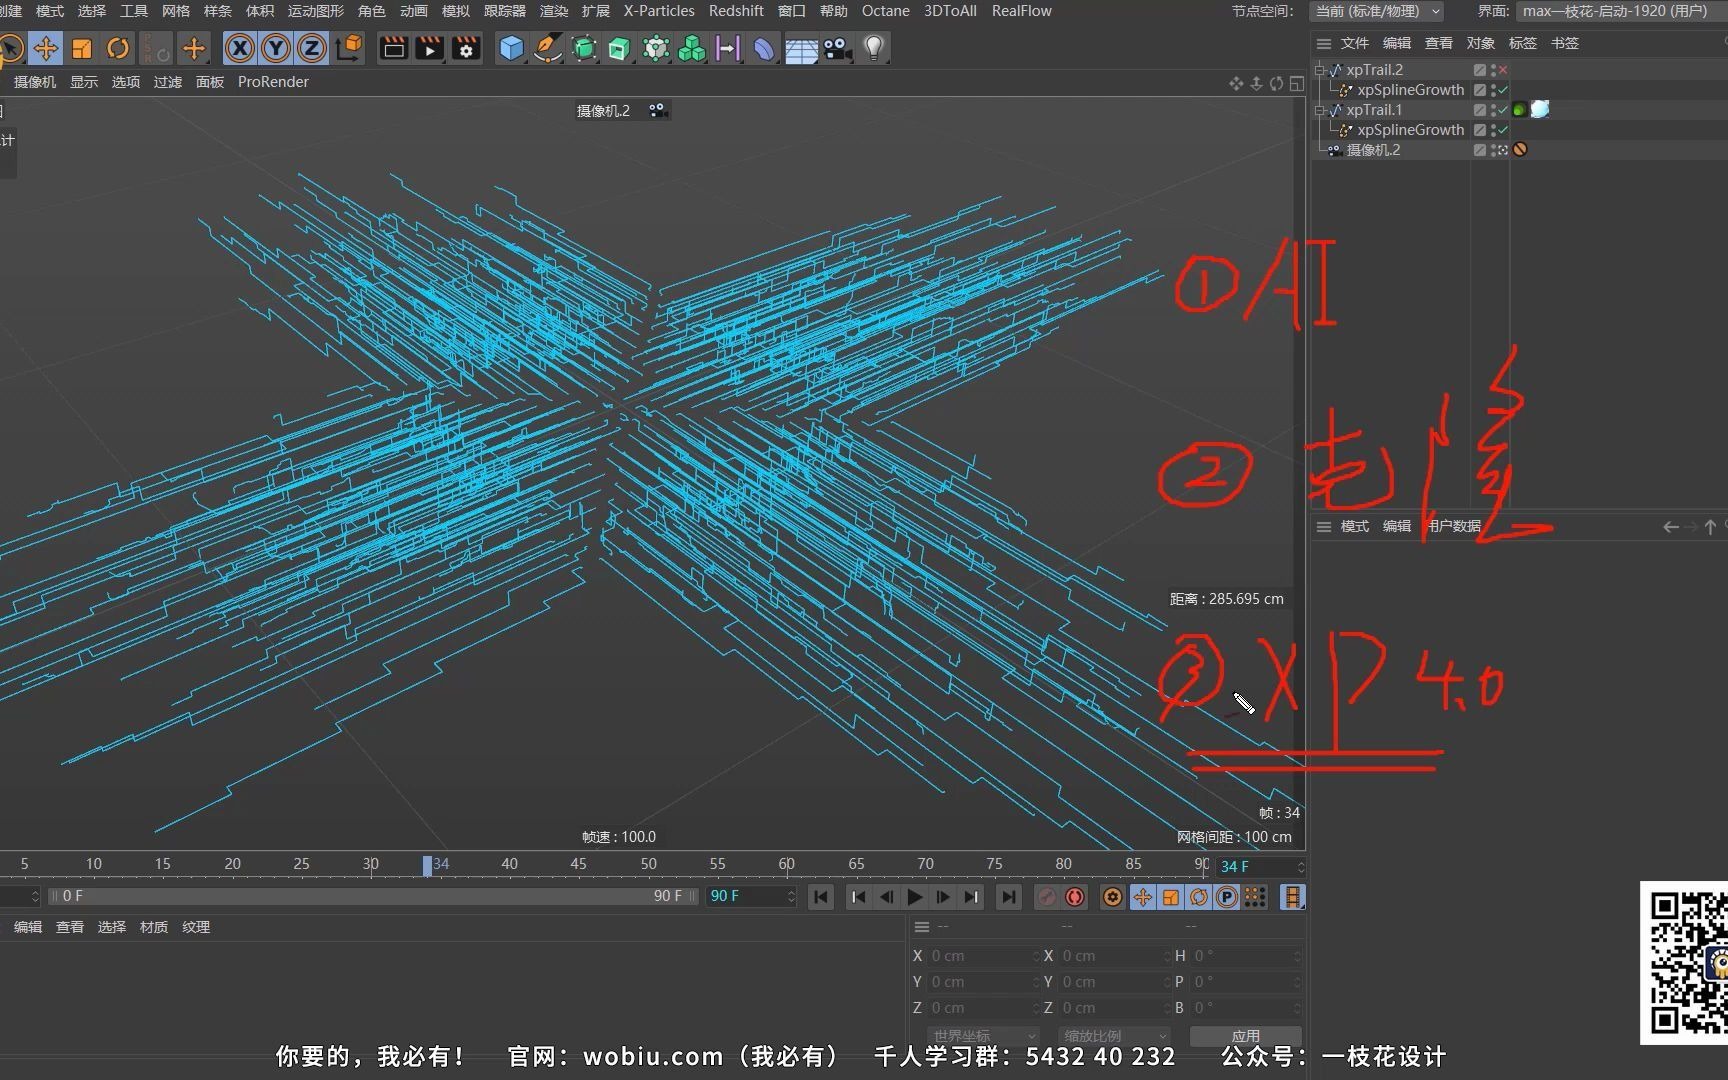Collapse the xpTrail.2 hierarchy
Screen dimensions: 1728x1080
(x=1320, y=70)
